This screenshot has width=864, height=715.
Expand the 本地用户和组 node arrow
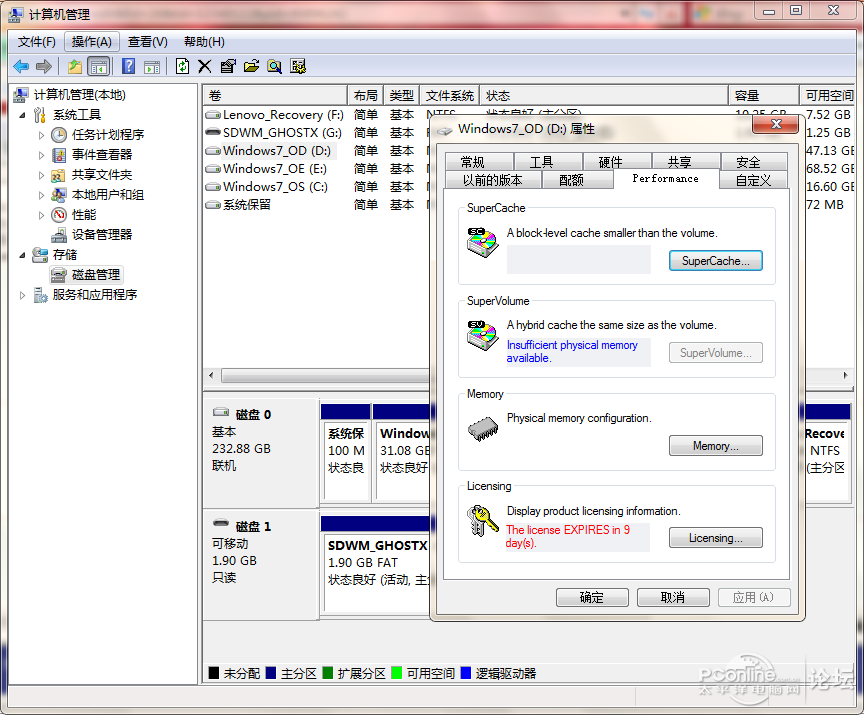click(x=41, y=195)
